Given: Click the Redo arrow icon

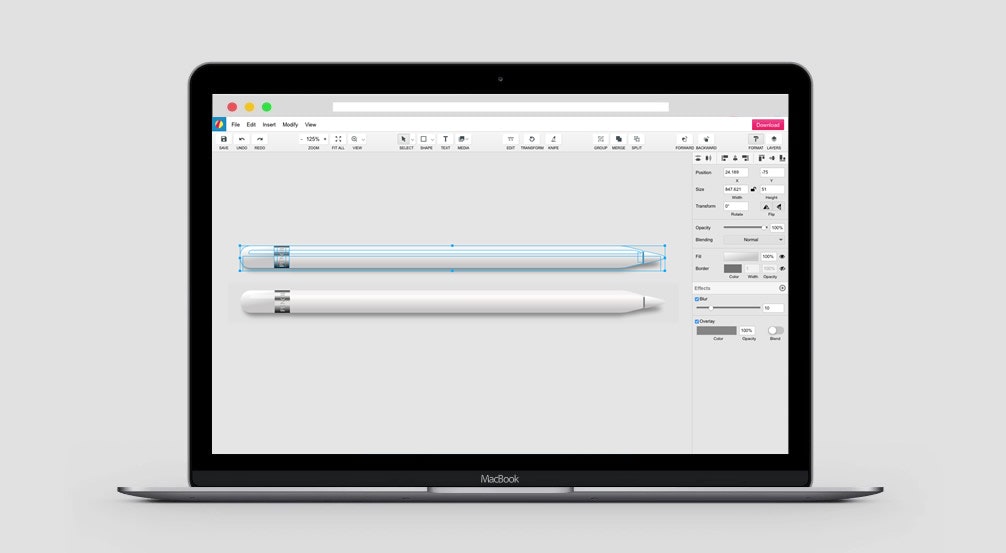Looking at the screenshot, I should pos(260,139).
